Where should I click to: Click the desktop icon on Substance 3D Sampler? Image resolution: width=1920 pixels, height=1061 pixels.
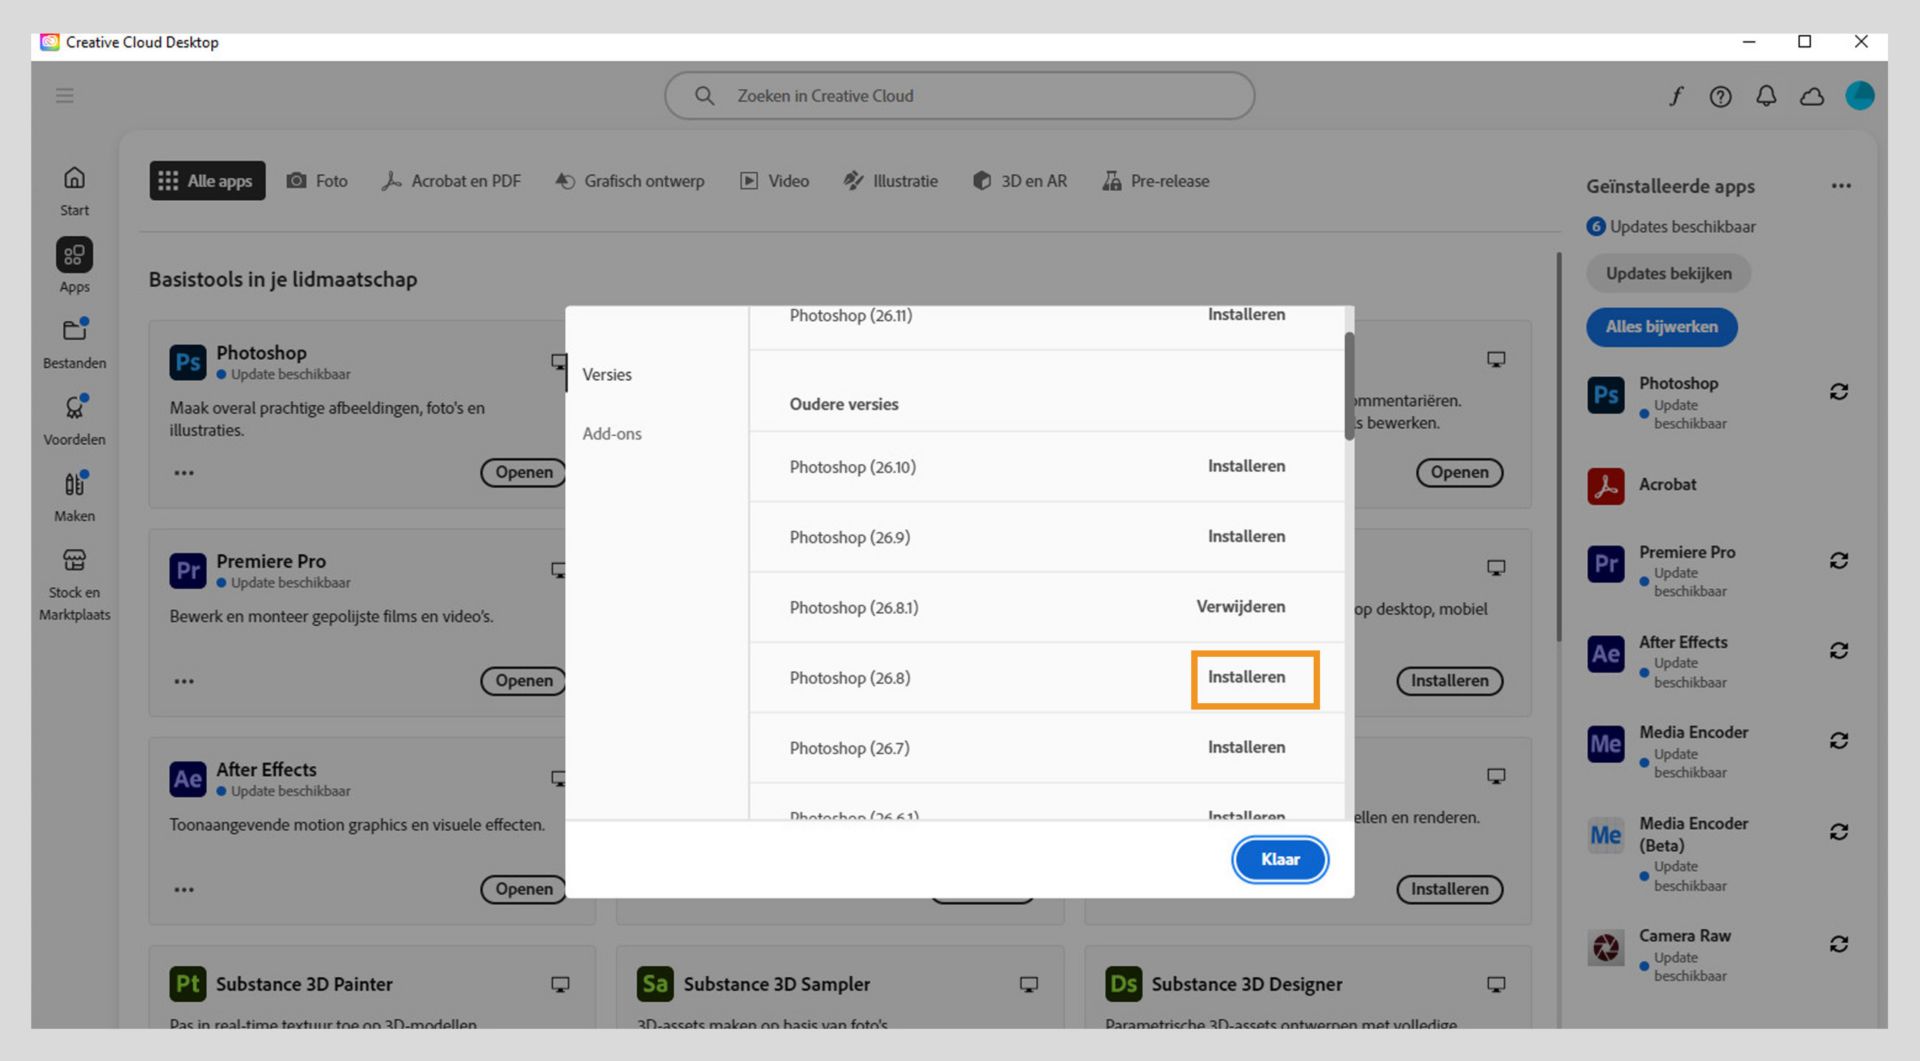(1028, 985)
